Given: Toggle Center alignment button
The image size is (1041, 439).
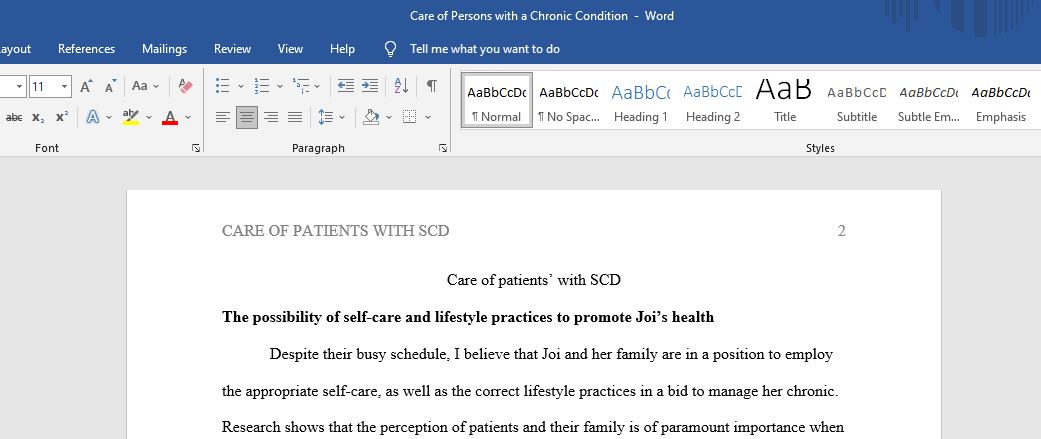Looking at the screenshot, I should [x=247, y=118].
